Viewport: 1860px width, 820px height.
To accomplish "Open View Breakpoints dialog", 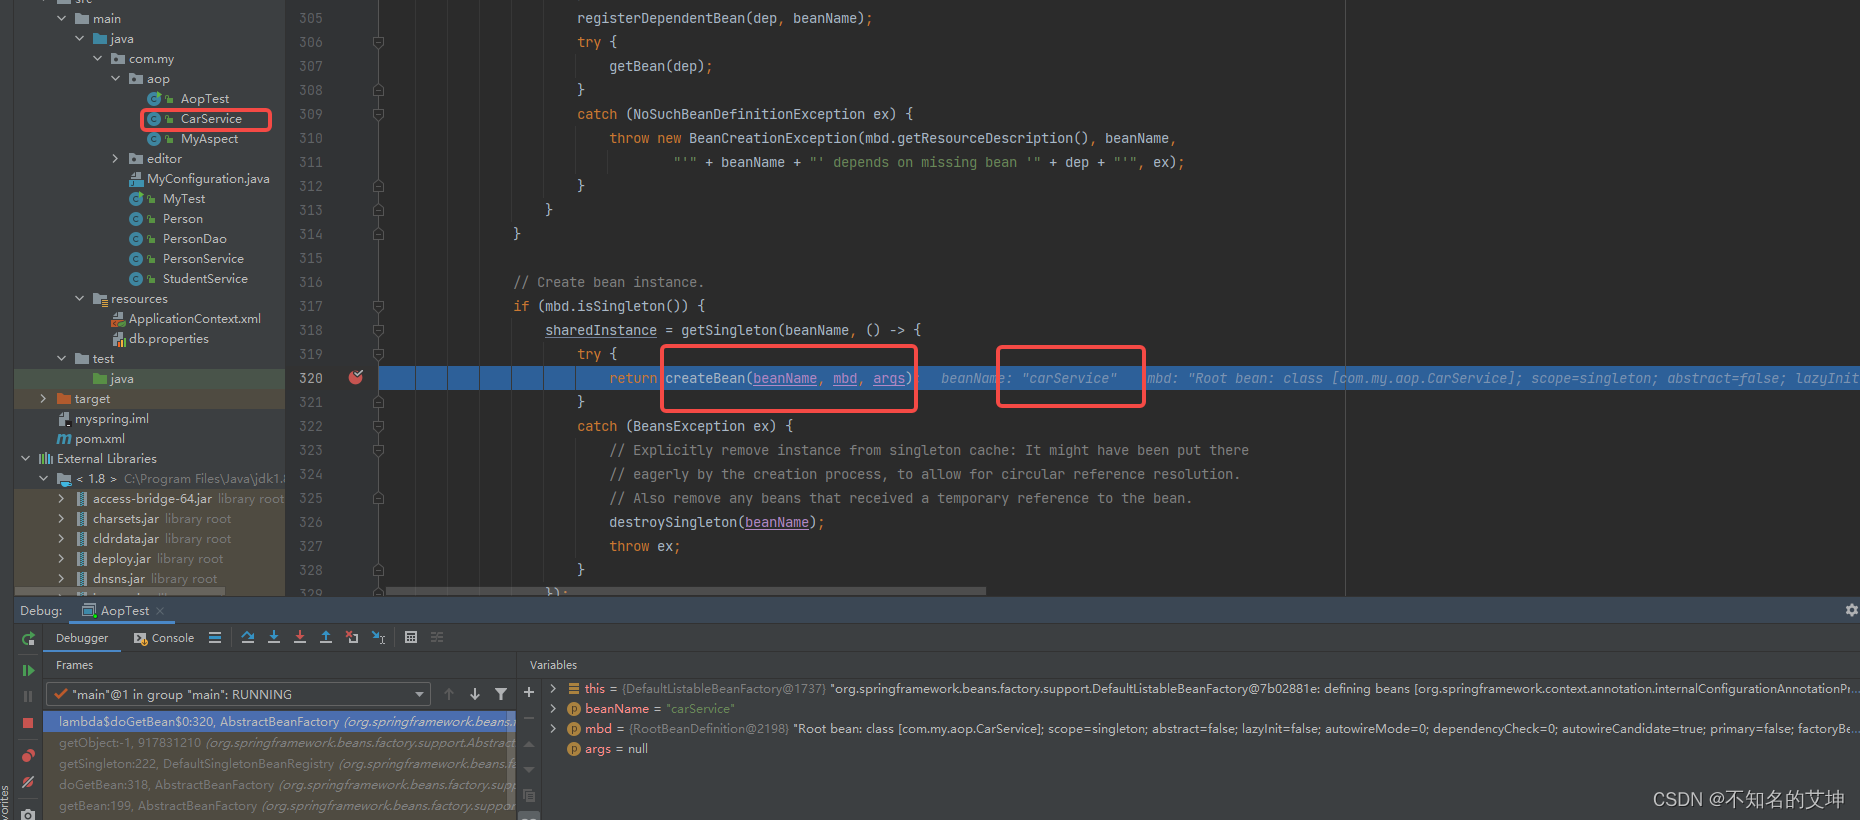I will [28, 756].
